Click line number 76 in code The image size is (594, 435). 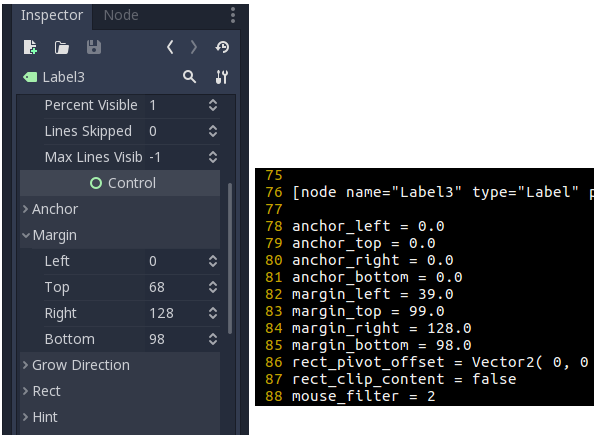click(x=274, y=192)
